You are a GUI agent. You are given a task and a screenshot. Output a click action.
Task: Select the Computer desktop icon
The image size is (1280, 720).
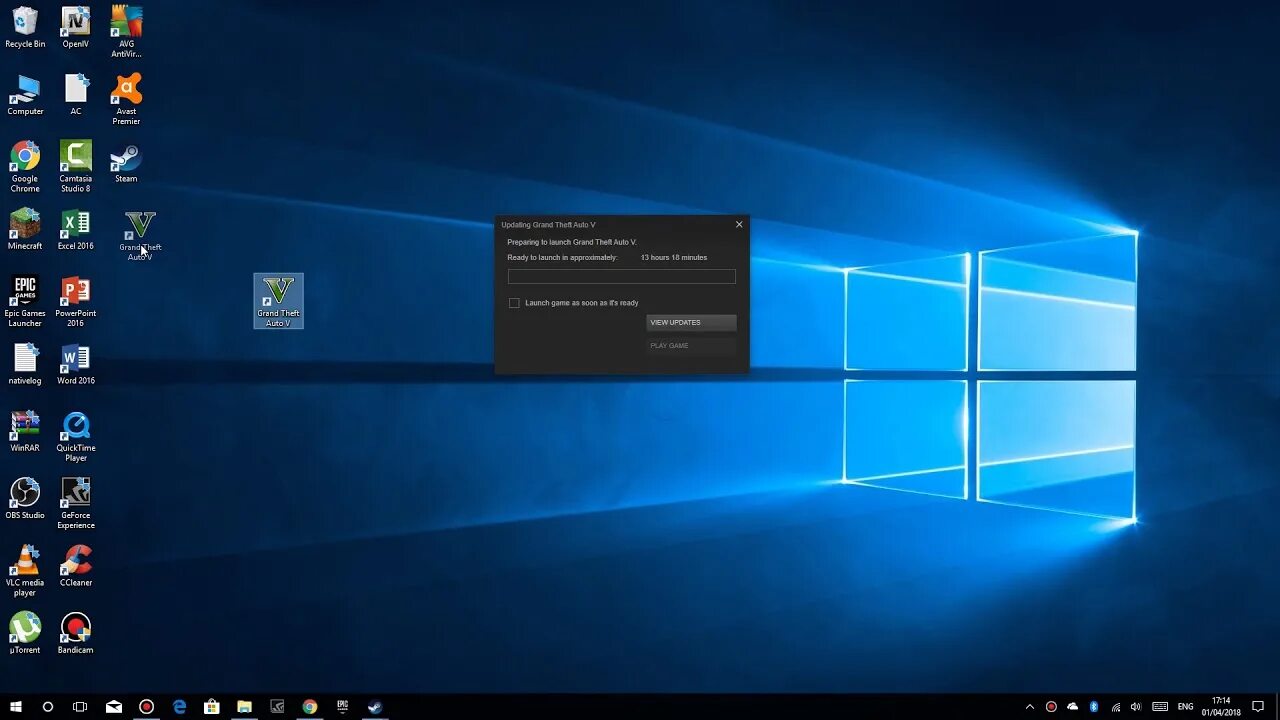(x=25, y=95)
